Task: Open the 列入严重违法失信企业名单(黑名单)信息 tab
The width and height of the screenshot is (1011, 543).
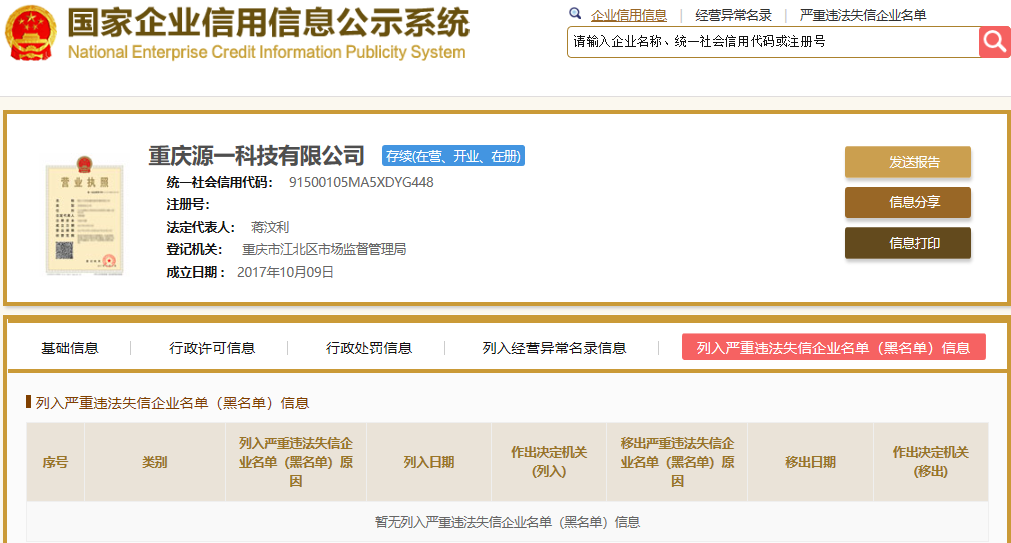Action: pyautogui.click(x=834, y=348)
